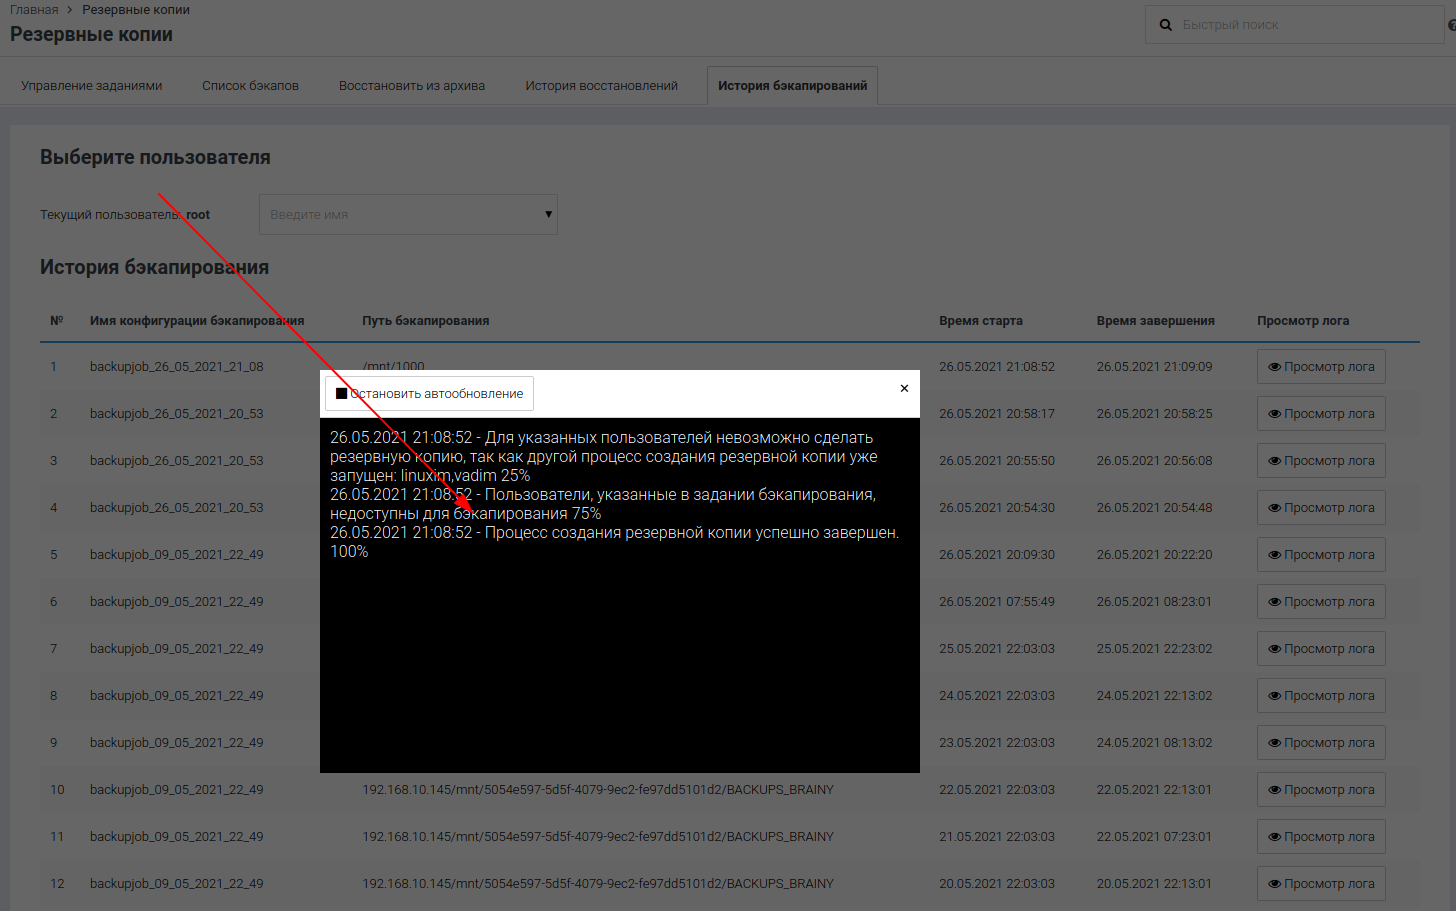
Task: Go to История восстановлений tab
Action: click(x=601, y=86)
